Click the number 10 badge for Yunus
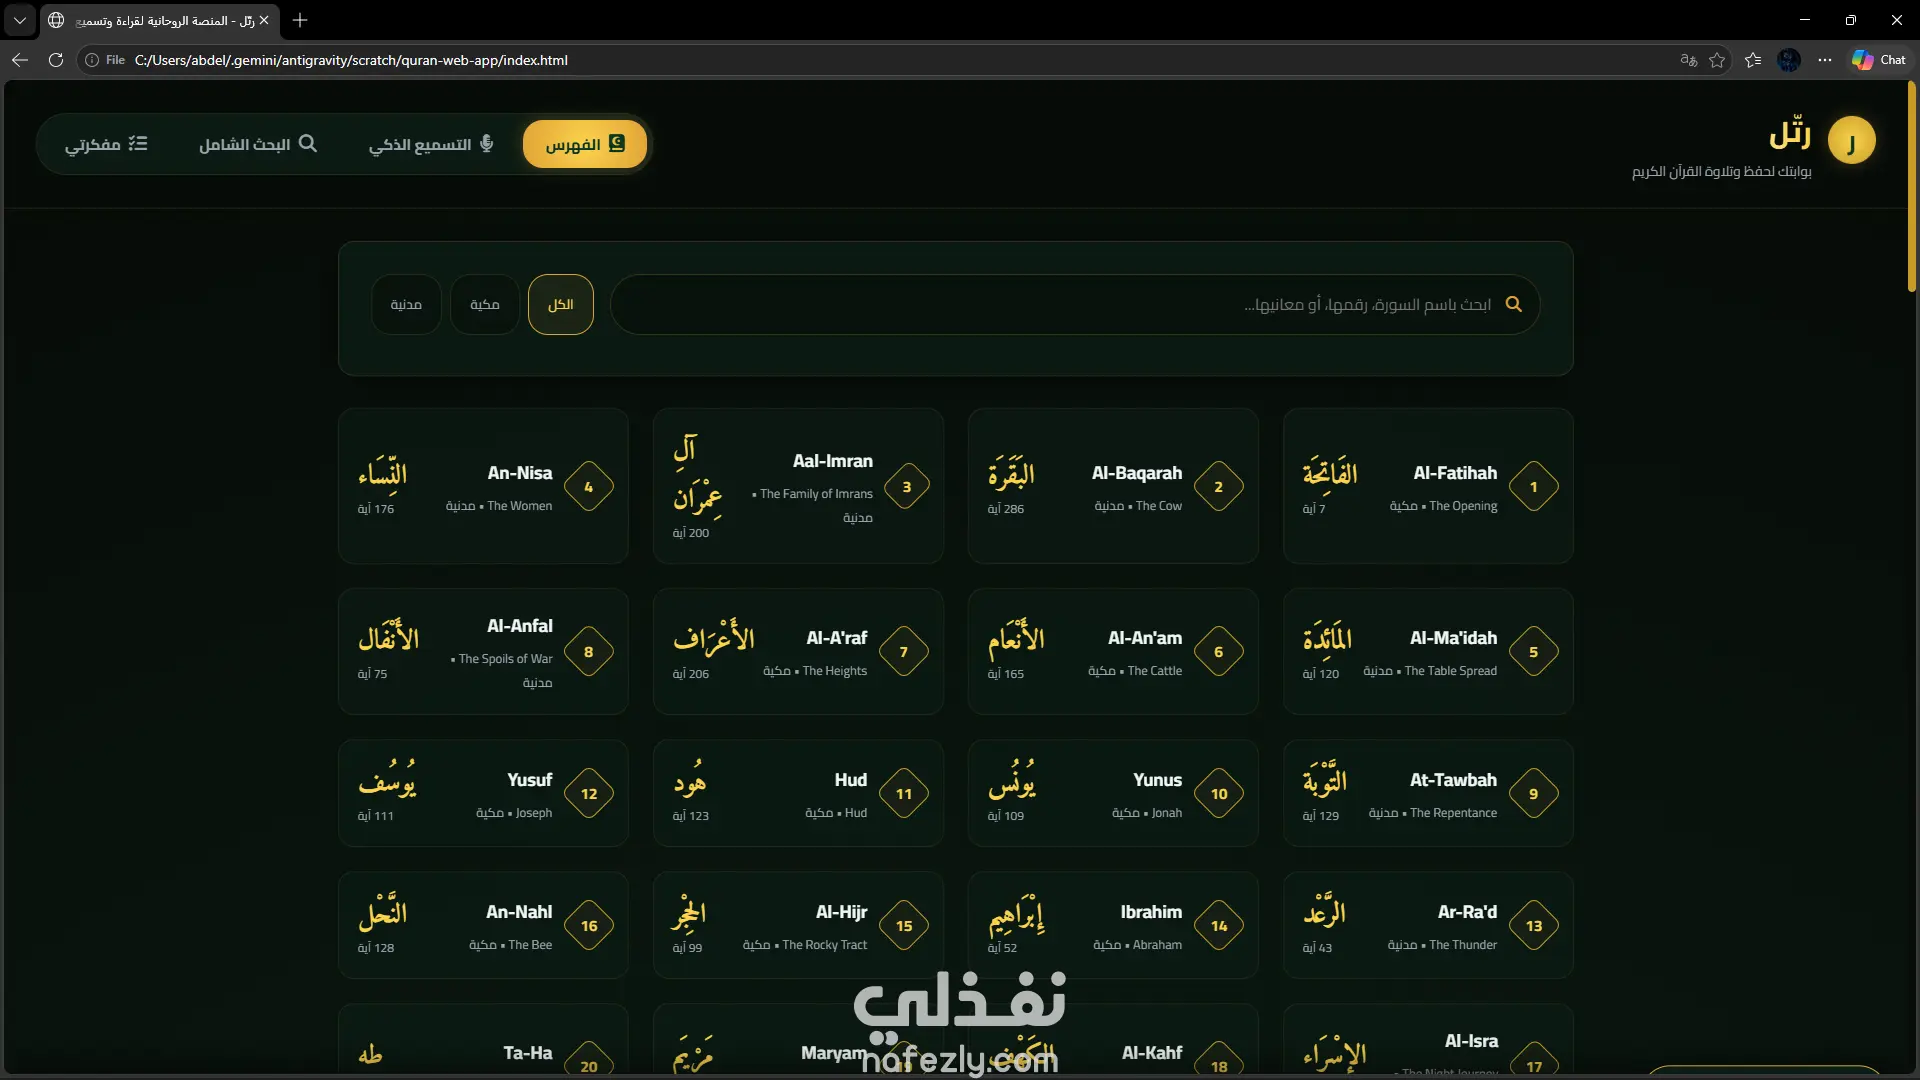 point(1219,794)
